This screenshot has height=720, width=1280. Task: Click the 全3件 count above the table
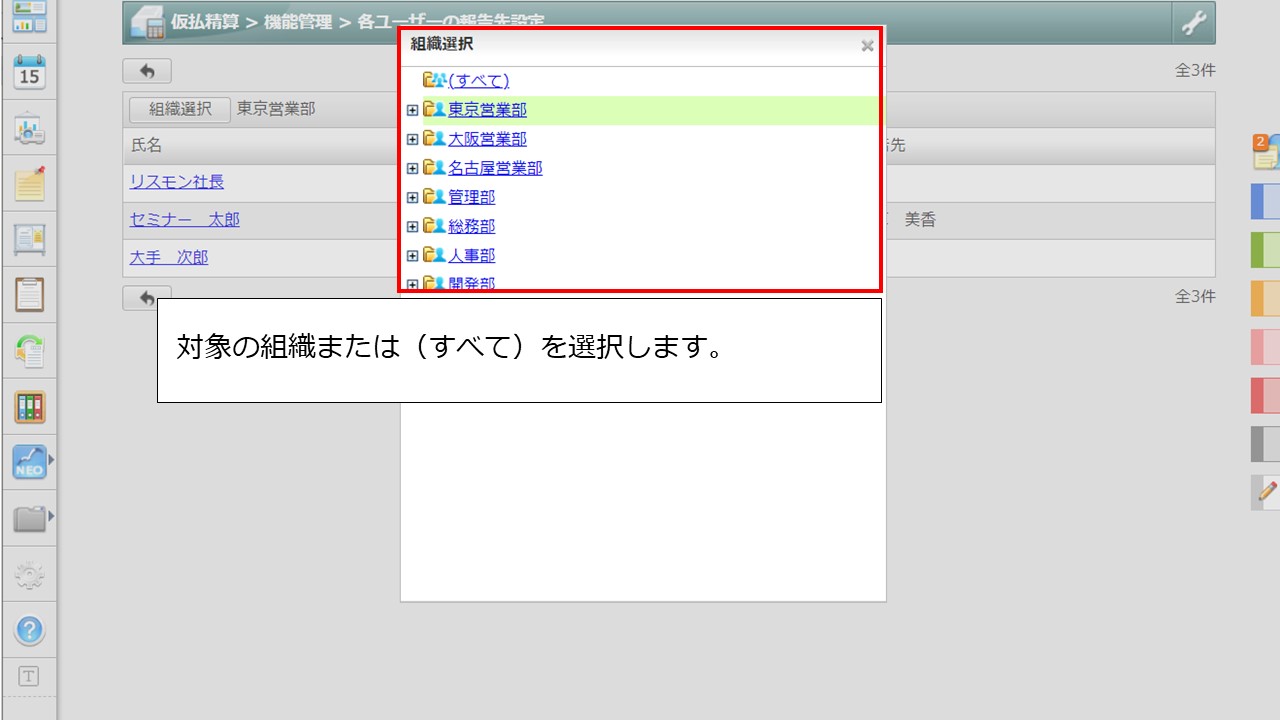[1195, 71]
